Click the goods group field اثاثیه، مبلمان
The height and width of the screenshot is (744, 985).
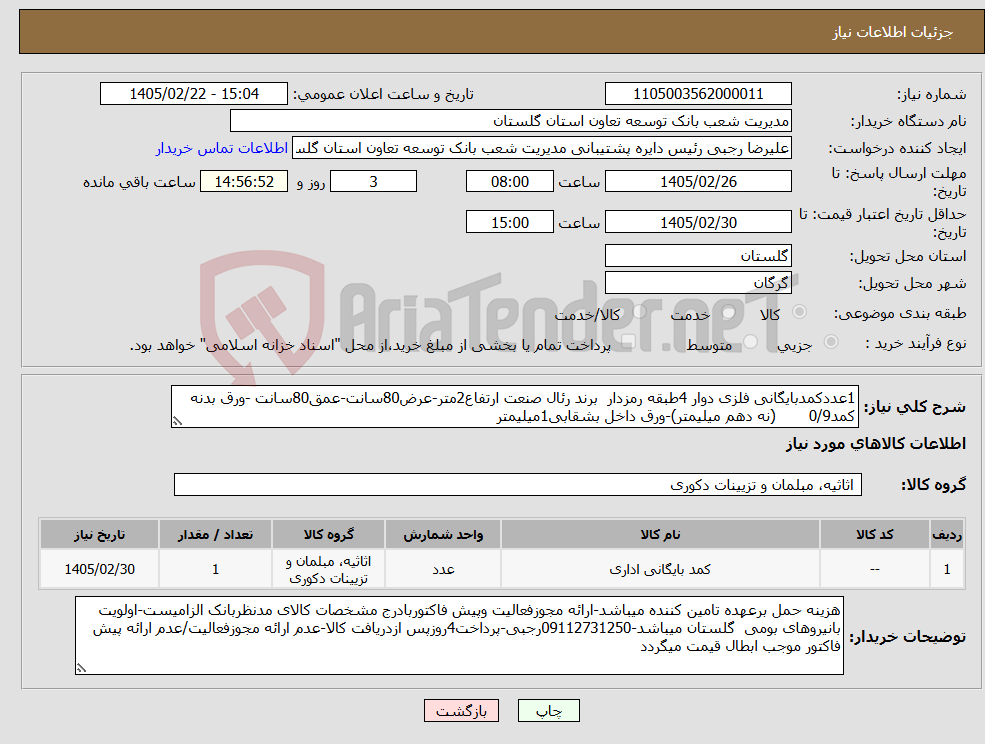pos(518,484)
